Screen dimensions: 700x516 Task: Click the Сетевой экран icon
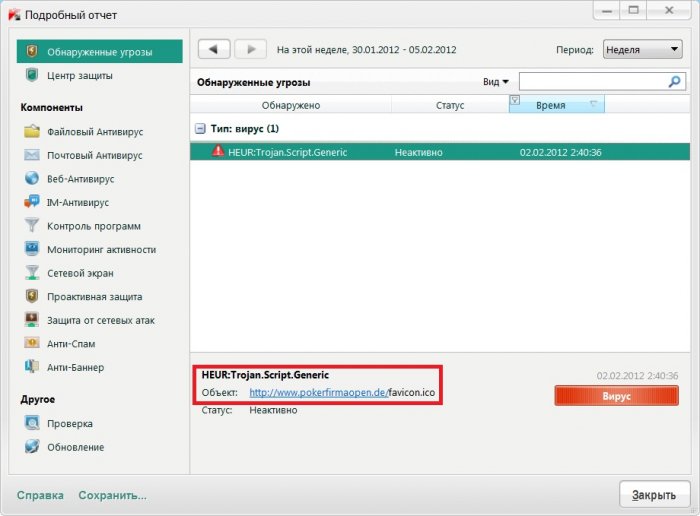point(32,272)
